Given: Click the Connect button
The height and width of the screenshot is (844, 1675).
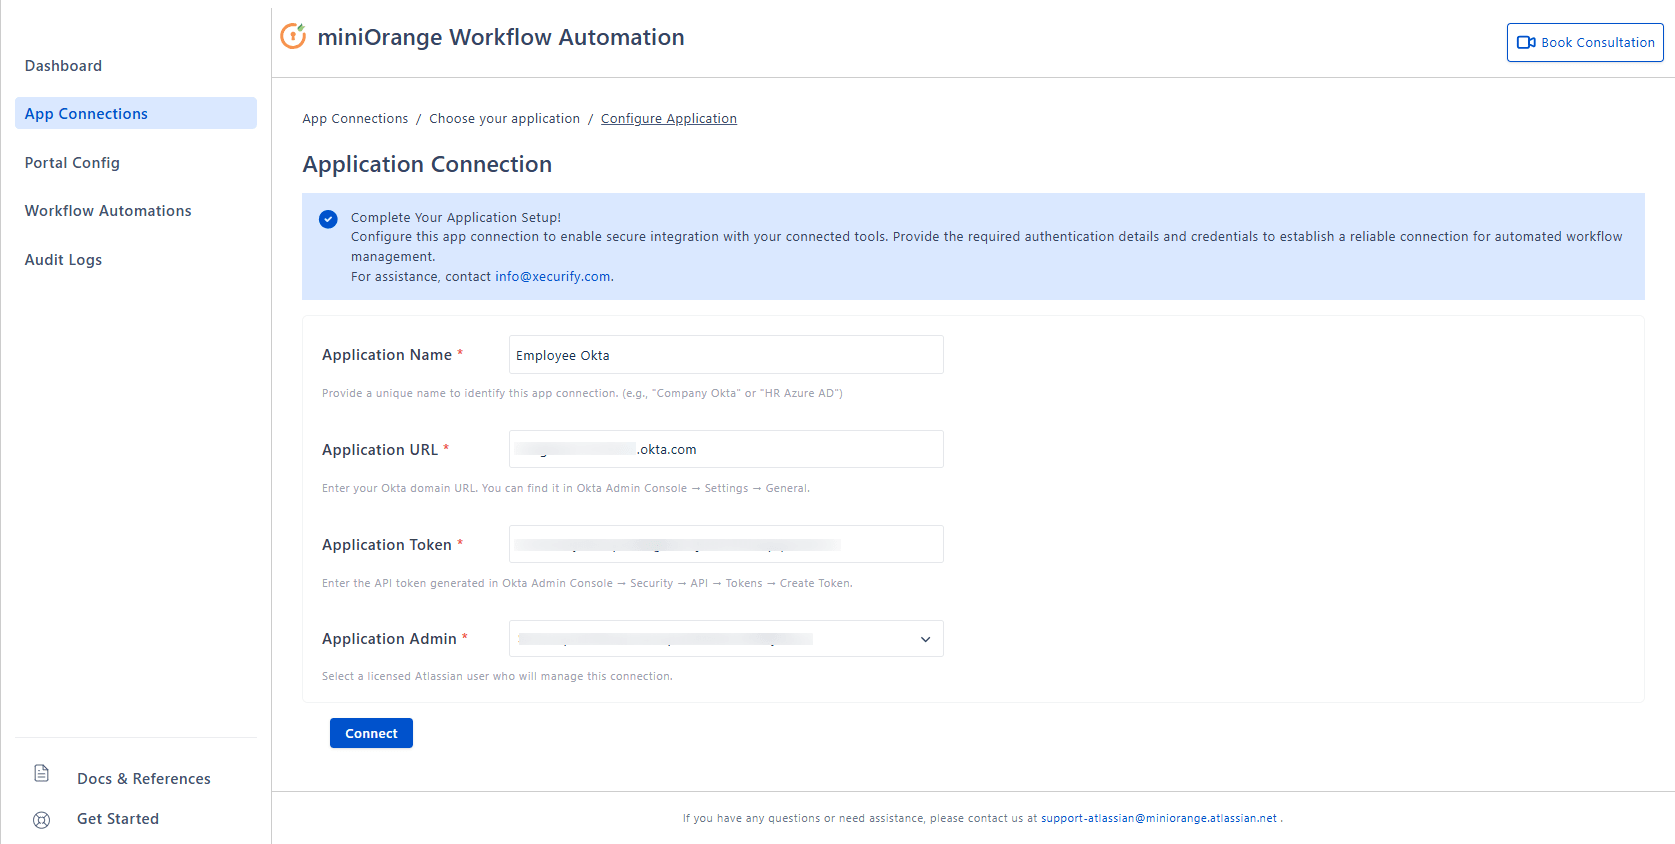Looking at the screenshot, I should click(371, 733).
